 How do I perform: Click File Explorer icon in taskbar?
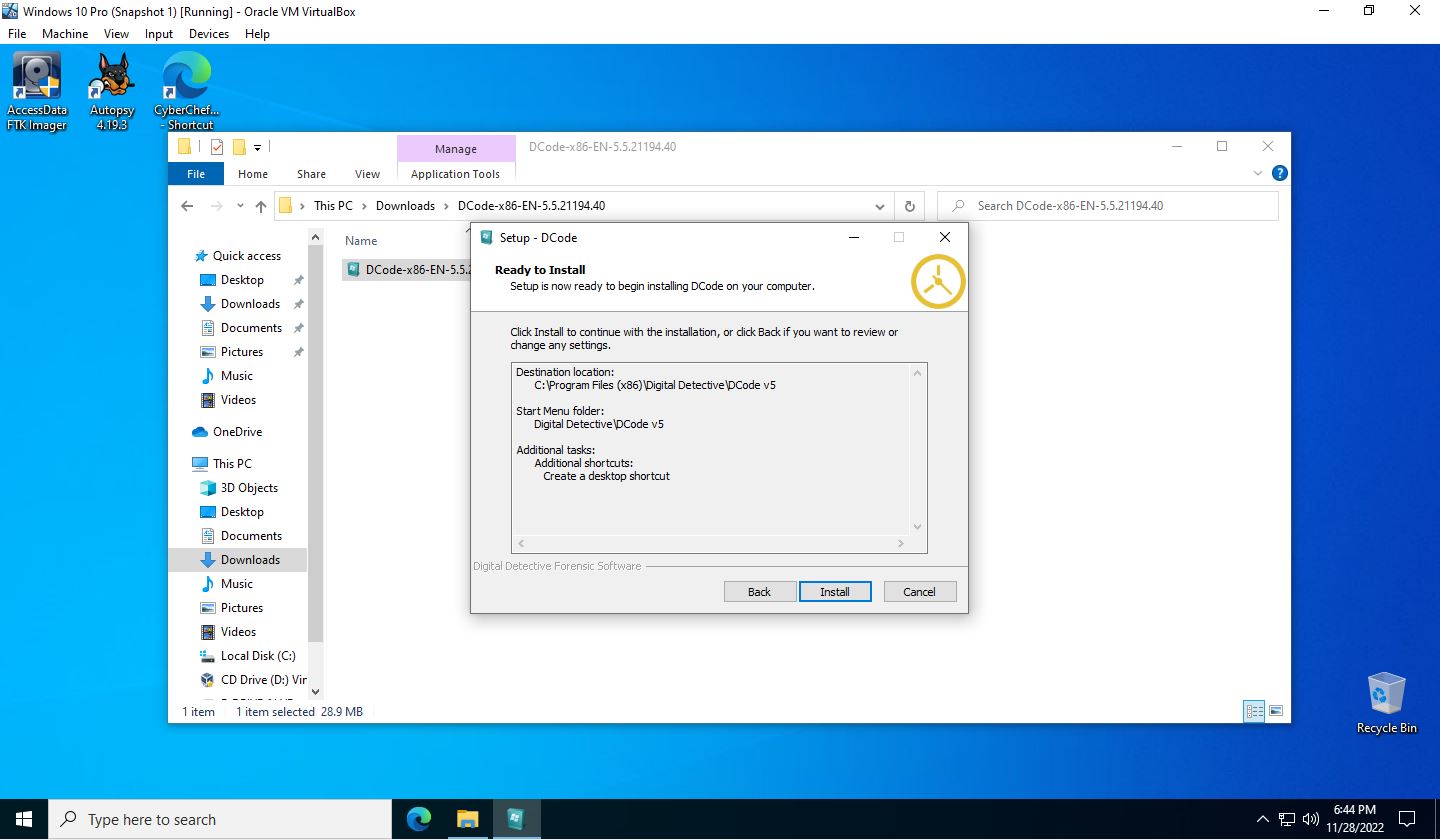467,819
